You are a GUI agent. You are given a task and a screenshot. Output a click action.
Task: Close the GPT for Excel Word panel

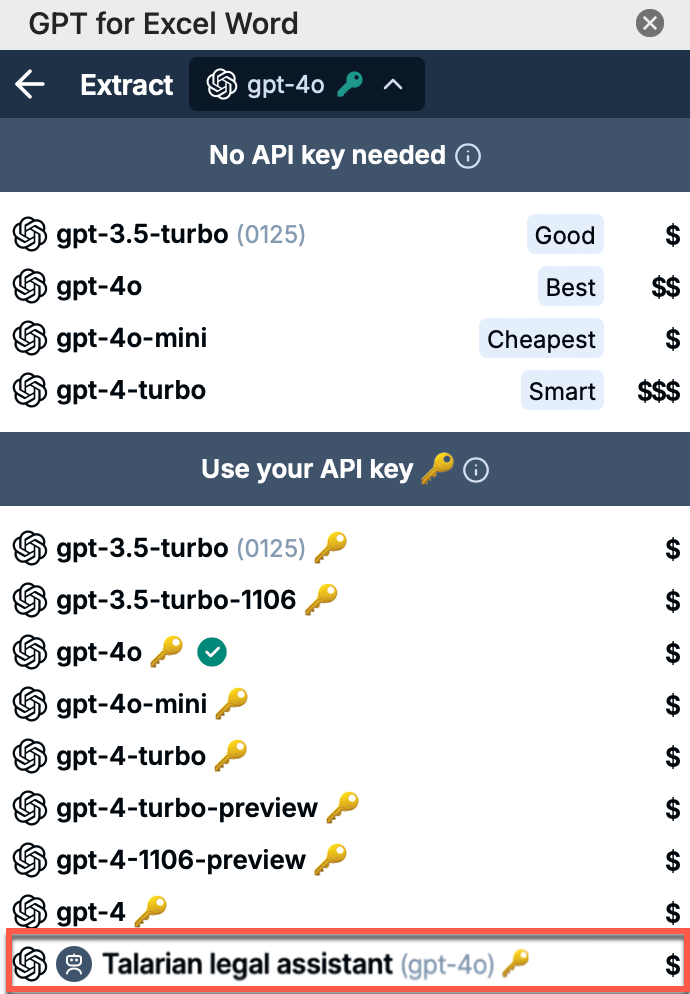[x=650, y=24]
